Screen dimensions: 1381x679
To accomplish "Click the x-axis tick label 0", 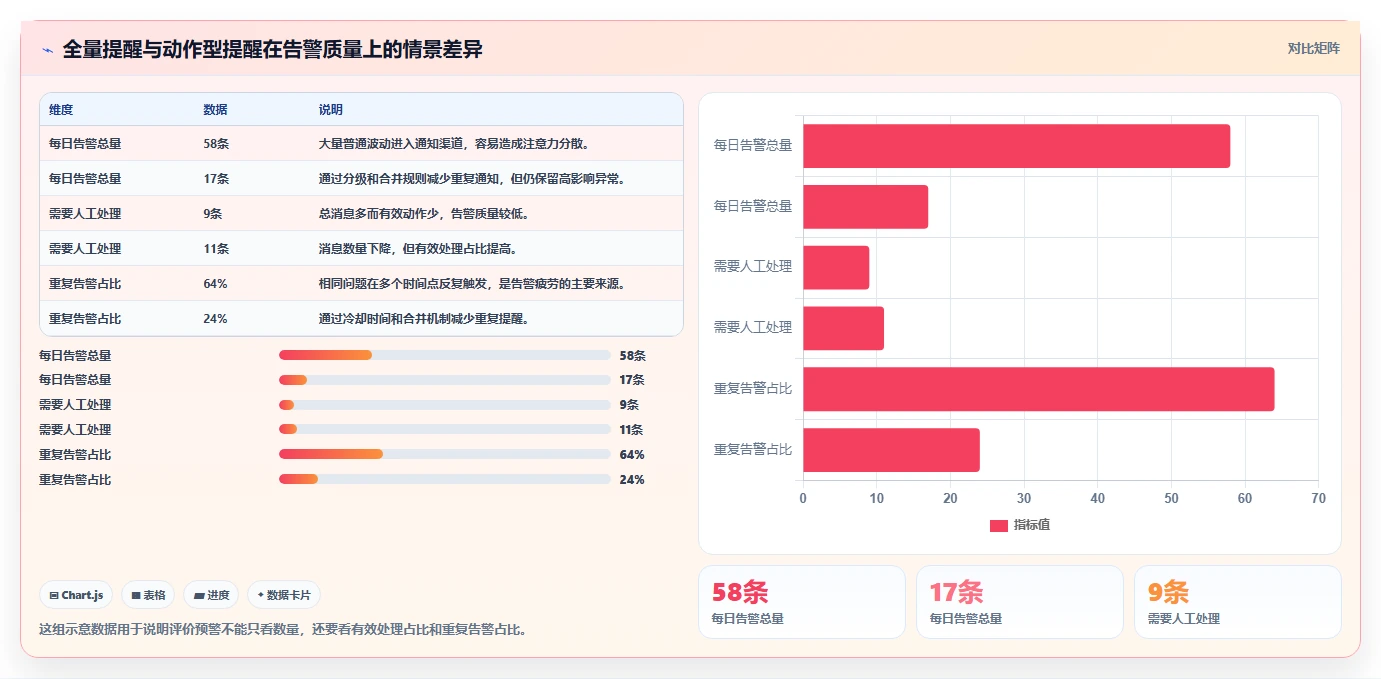I will 802,498.
